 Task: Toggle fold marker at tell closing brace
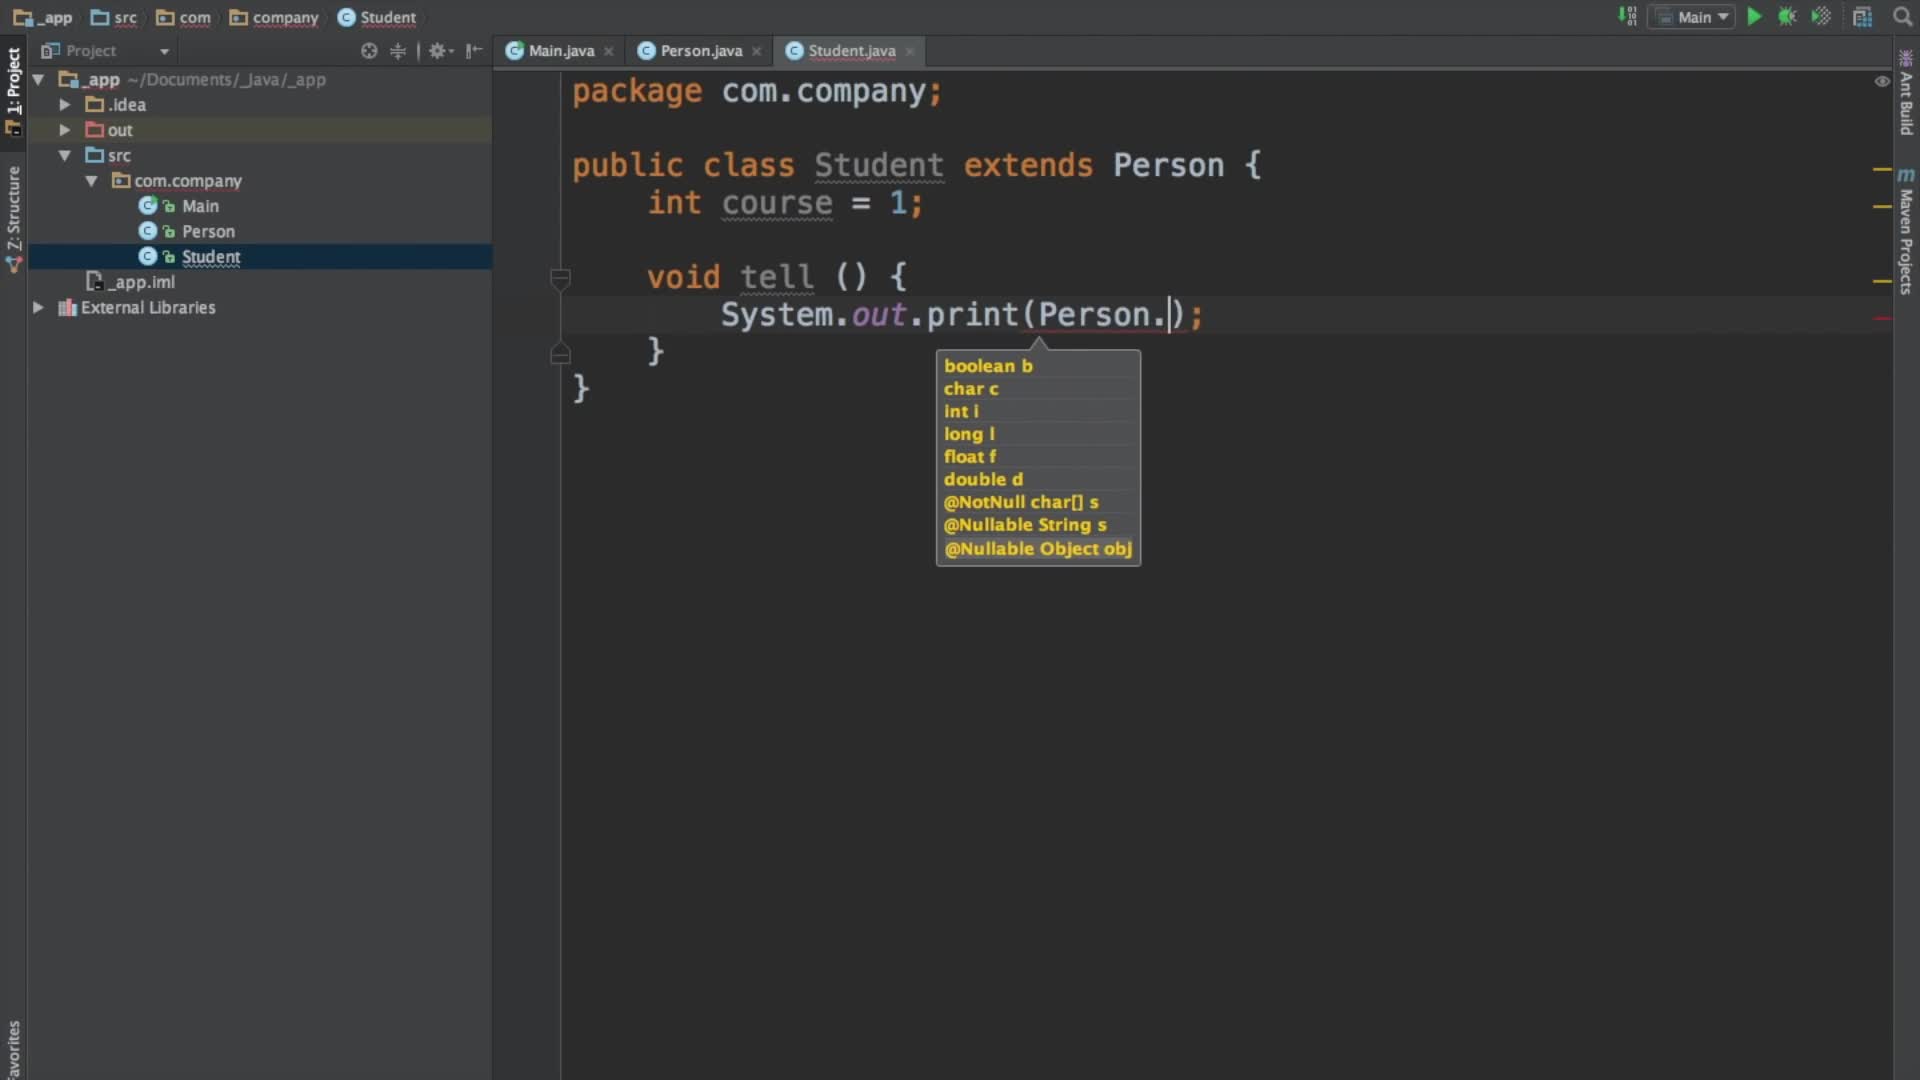click(560, 352)
